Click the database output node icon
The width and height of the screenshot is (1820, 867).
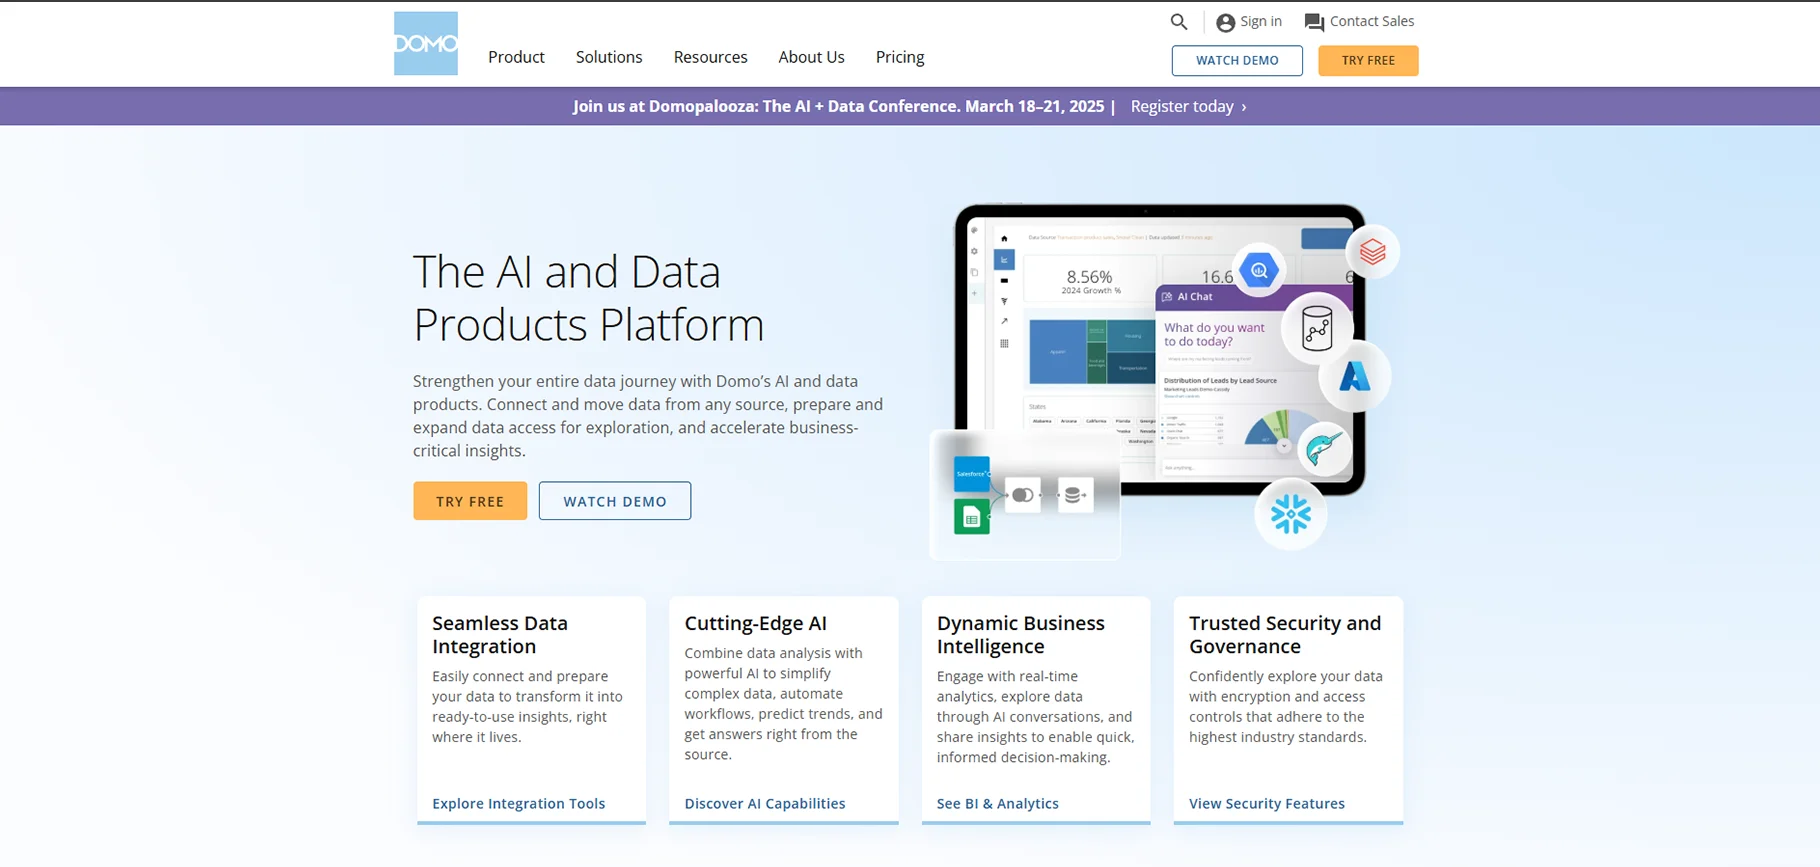(1075, 495)
